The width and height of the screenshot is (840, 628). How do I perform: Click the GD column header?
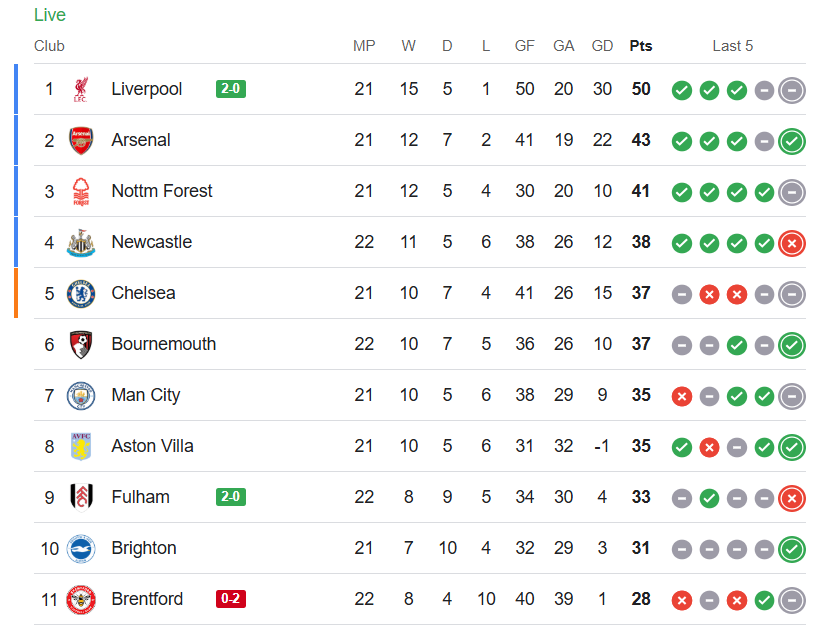coord(602,46)
